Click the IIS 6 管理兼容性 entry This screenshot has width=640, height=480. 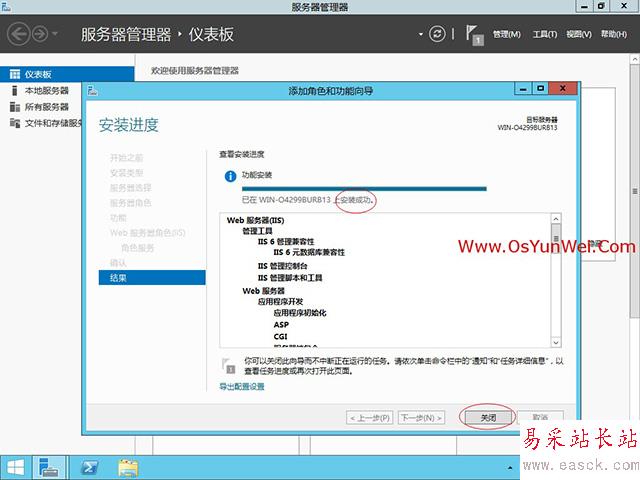[286, 242]
